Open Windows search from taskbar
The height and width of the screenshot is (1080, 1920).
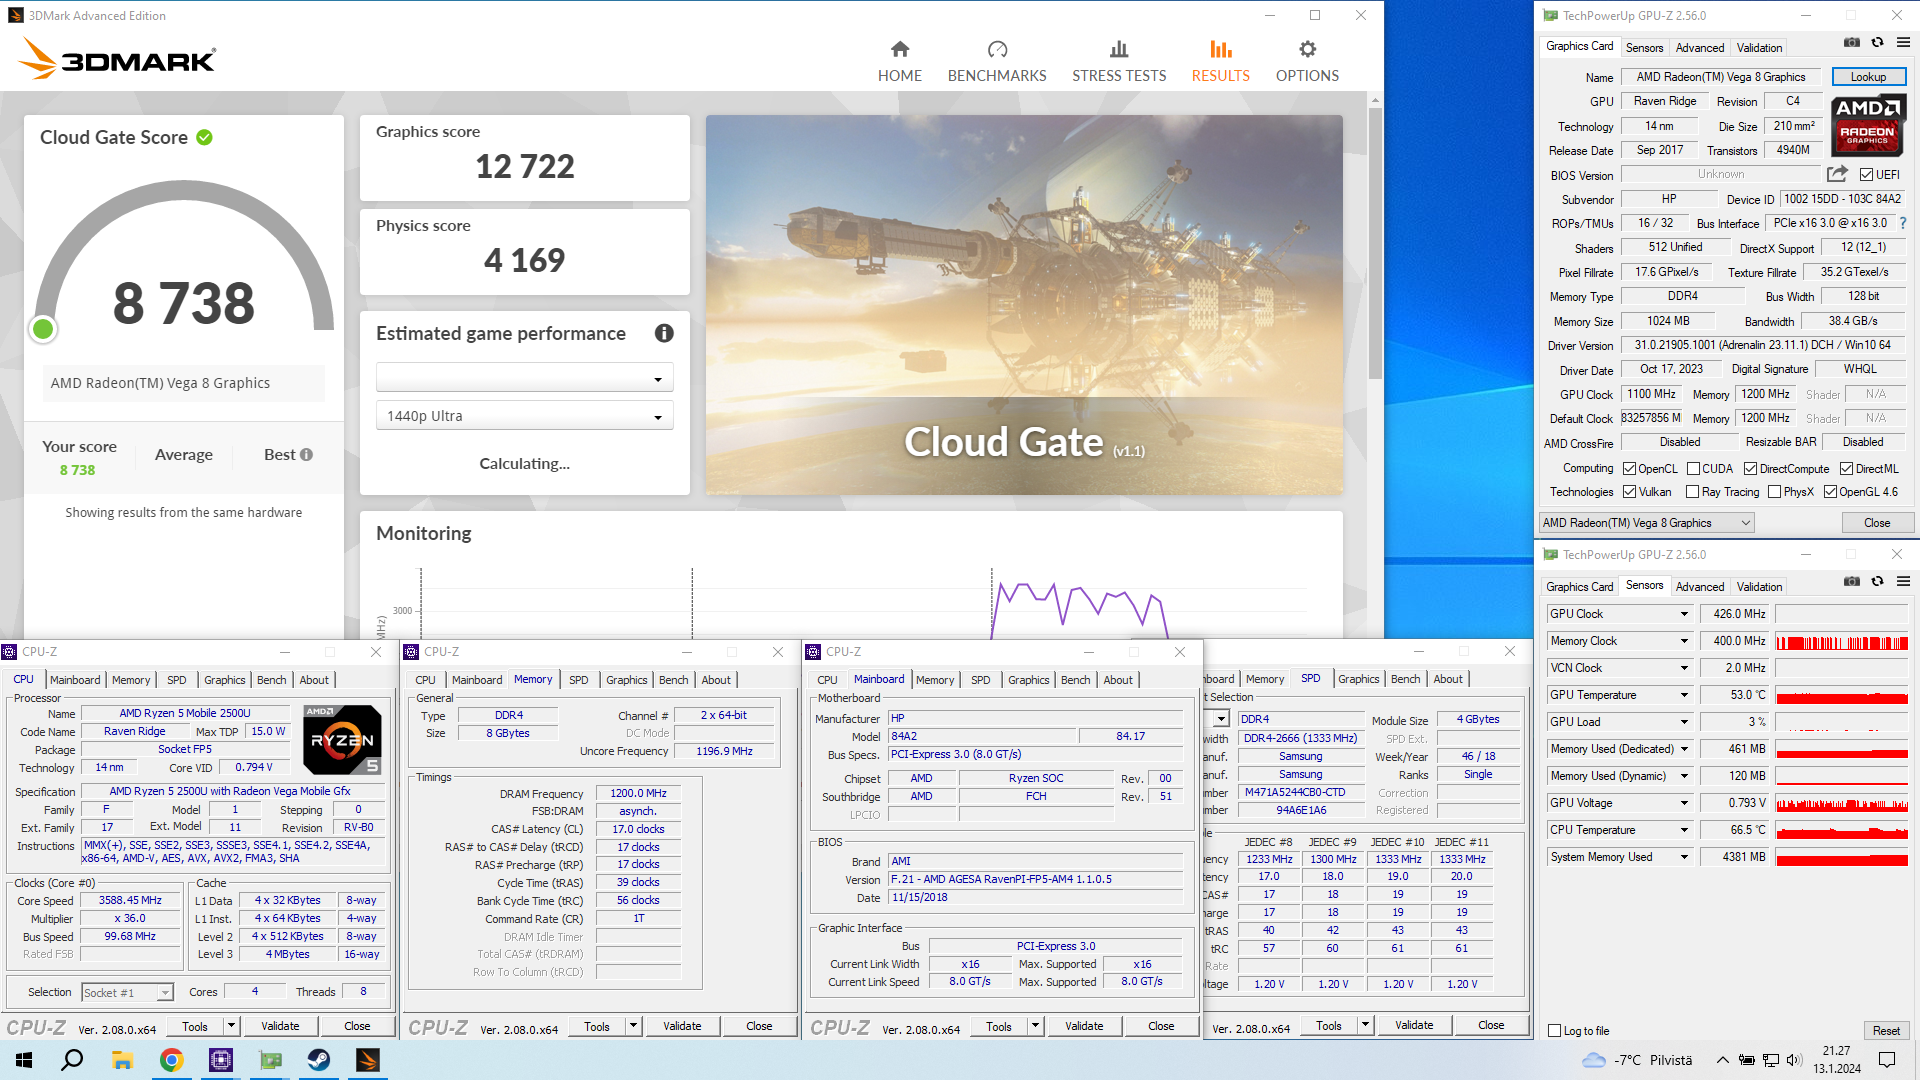click(72, 1060)
